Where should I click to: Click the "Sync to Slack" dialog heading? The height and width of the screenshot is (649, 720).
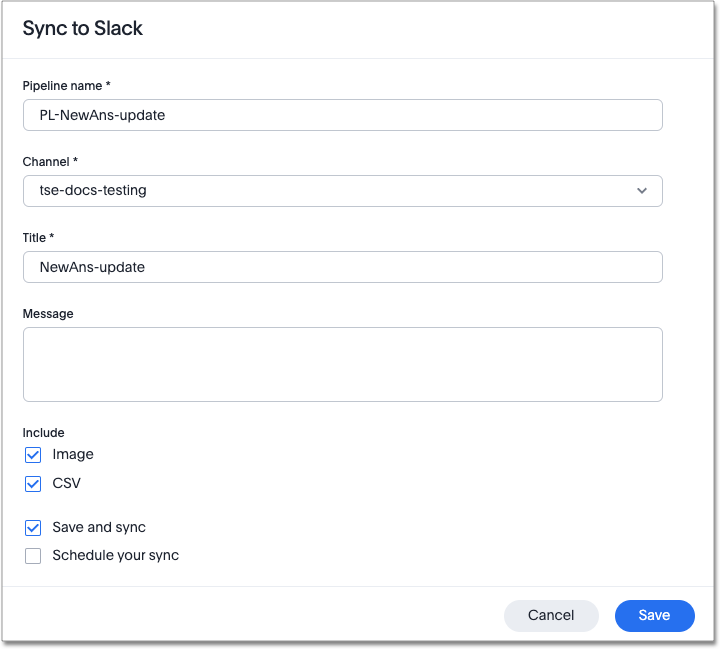point(83,29)
